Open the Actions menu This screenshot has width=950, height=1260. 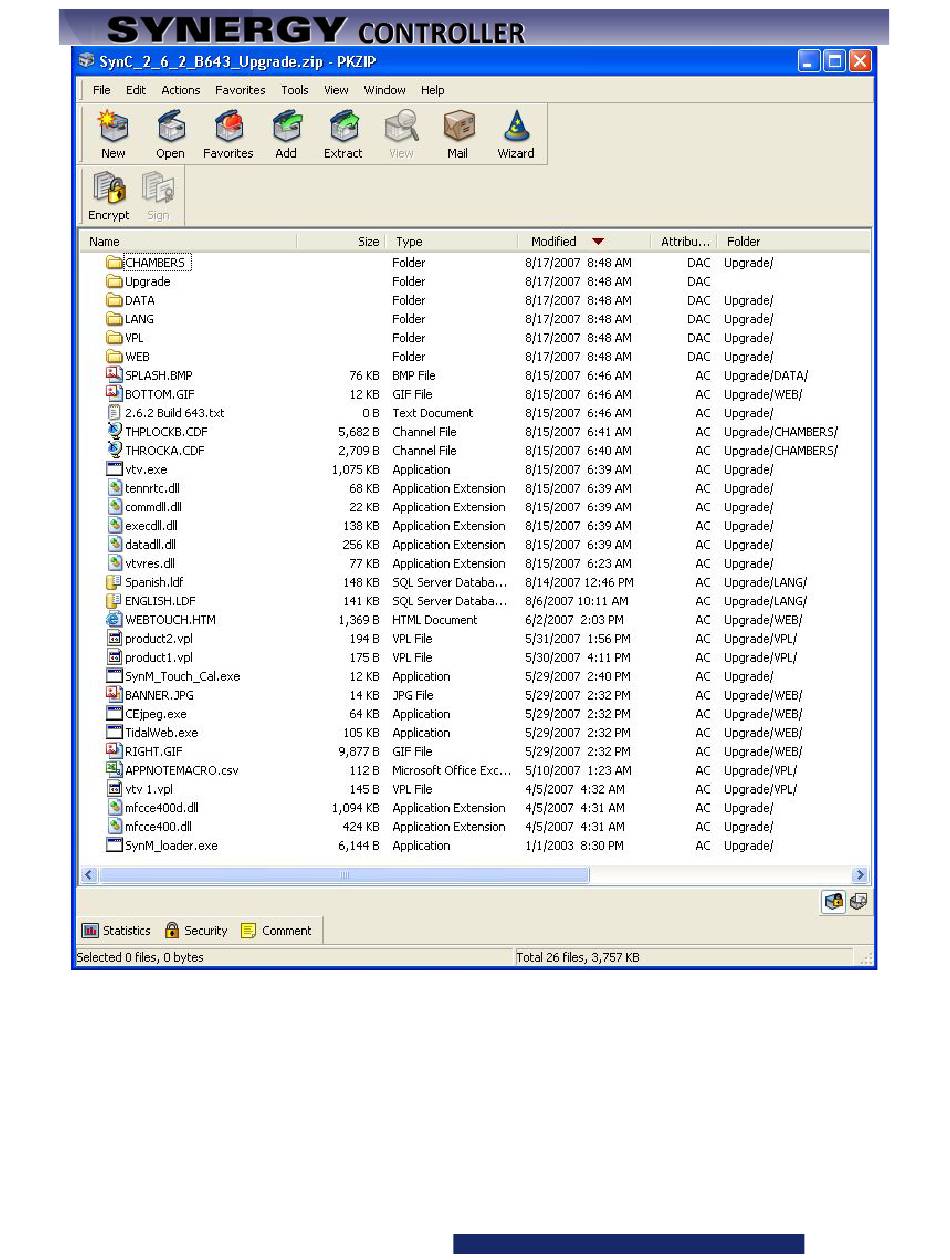pos(181,90)
